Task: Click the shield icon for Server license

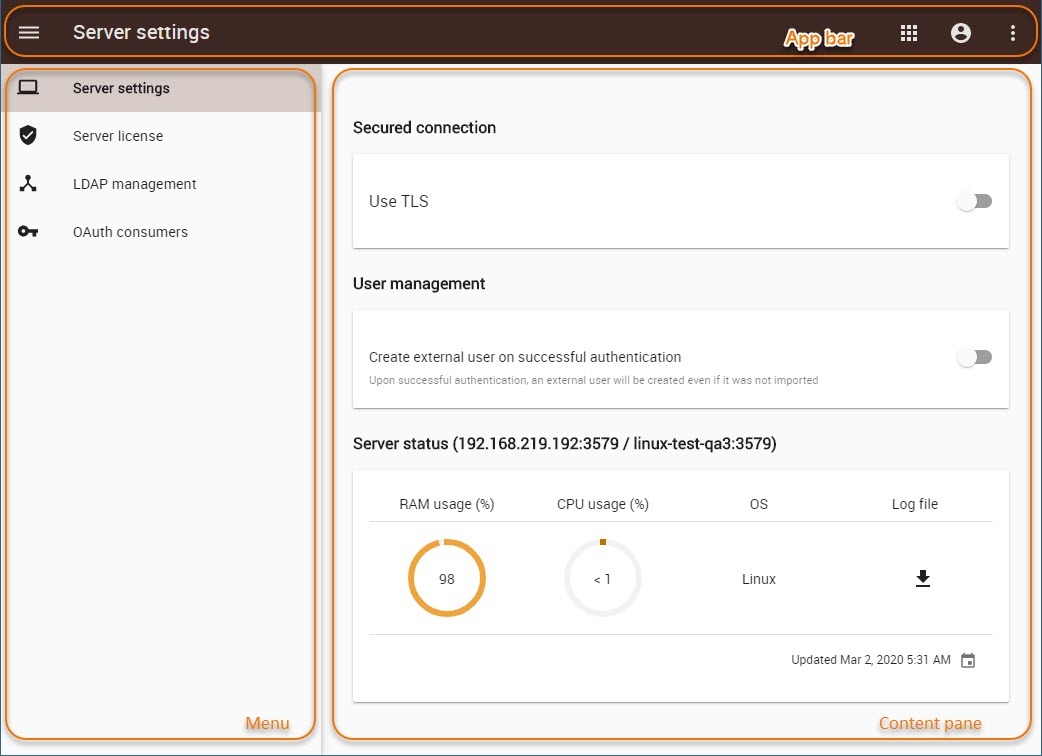Action: coord(28,136)
